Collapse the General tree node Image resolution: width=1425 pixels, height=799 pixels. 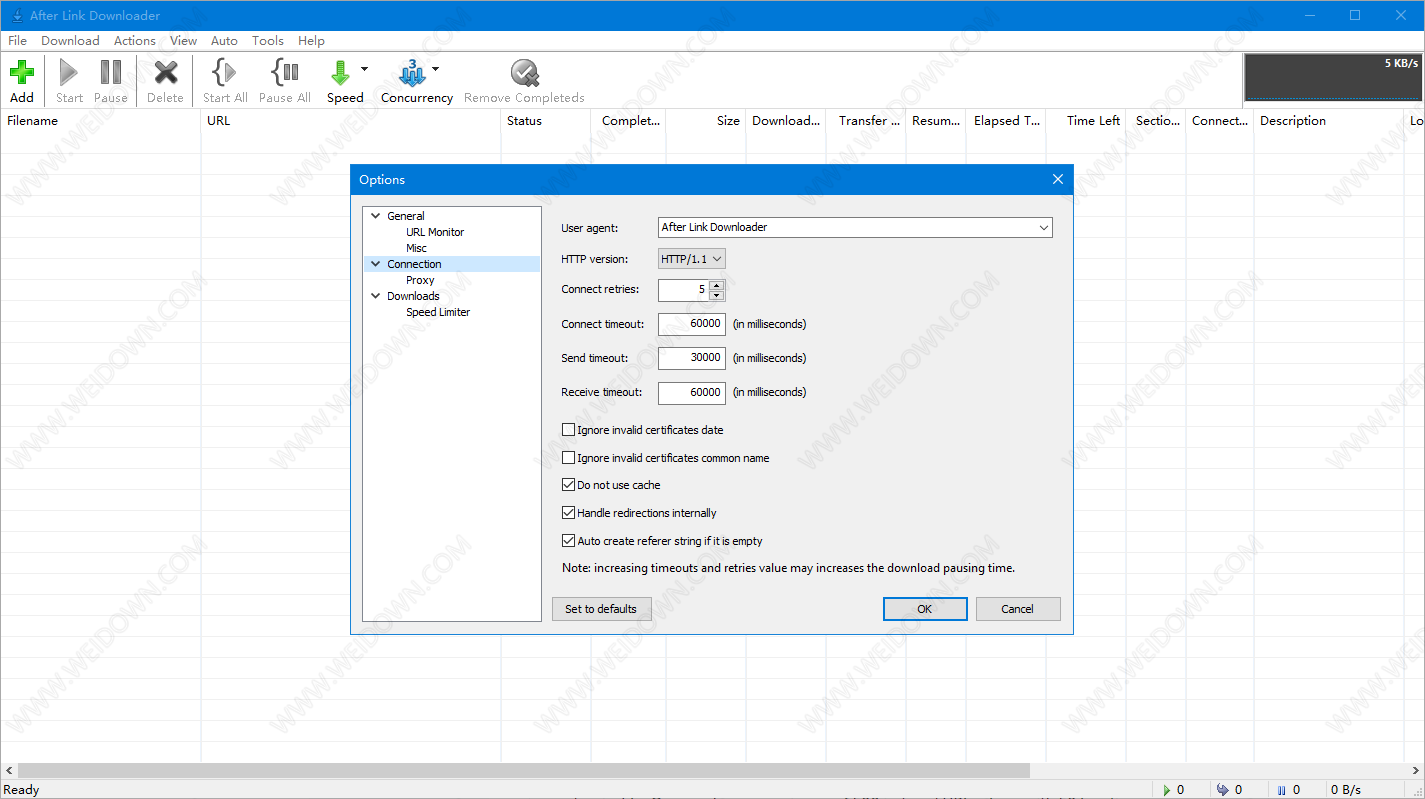pos(376,216)
